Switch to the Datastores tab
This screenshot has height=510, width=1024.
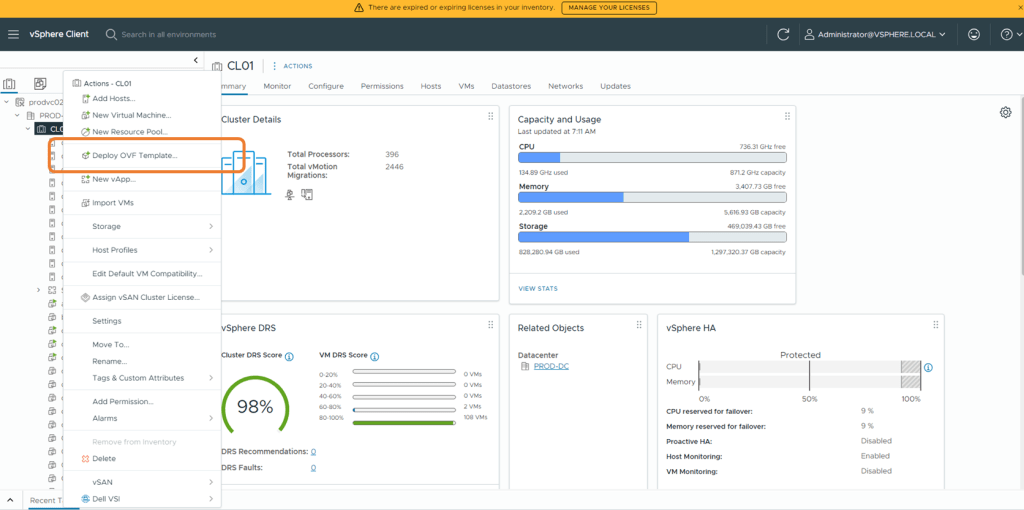[x=511, y=86]
